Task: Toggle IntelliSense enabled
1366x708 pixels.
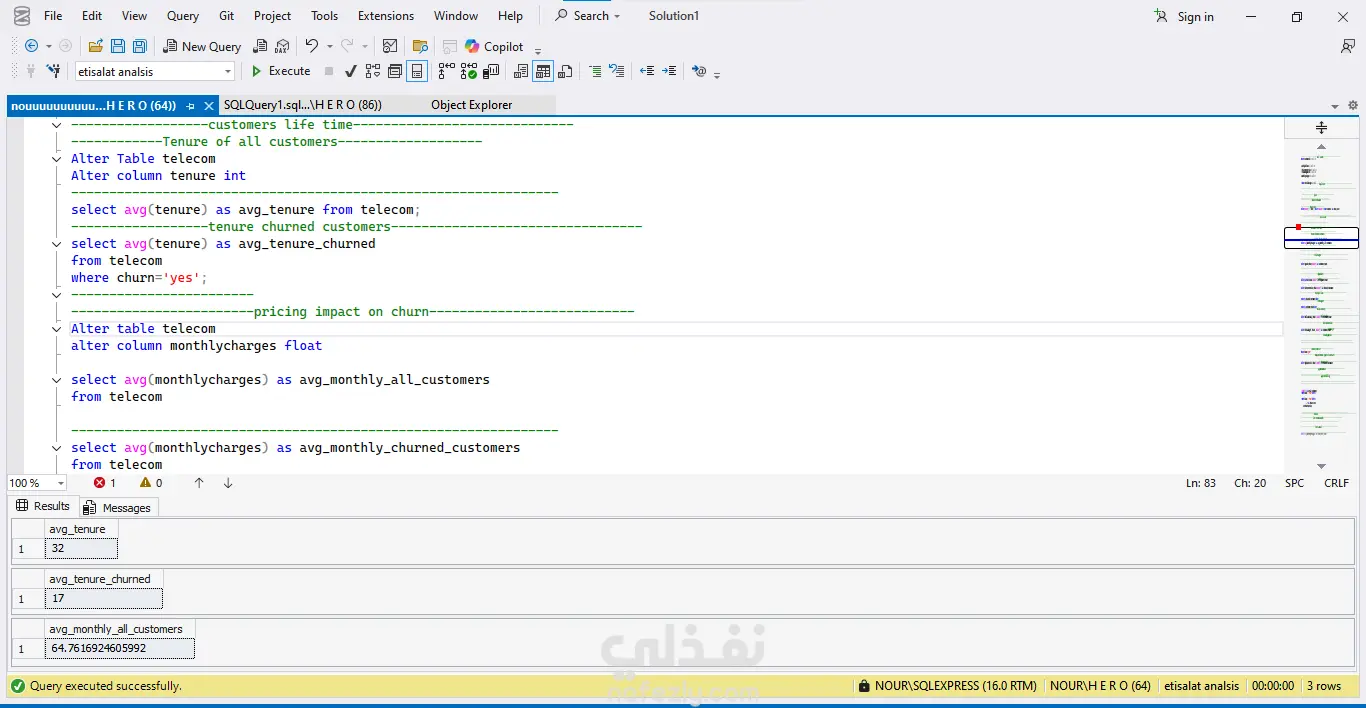Action: [x=417, y=71]
